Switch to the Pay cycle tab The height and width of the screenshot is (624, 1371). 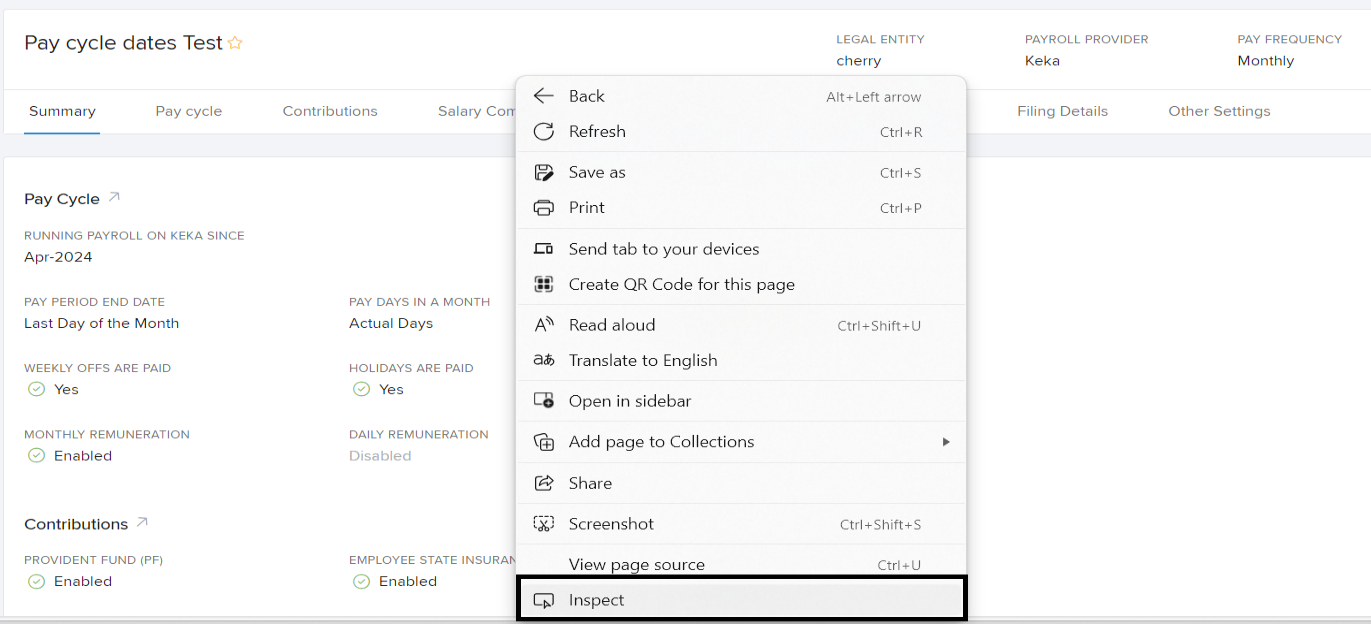click(x=189, y=111)
